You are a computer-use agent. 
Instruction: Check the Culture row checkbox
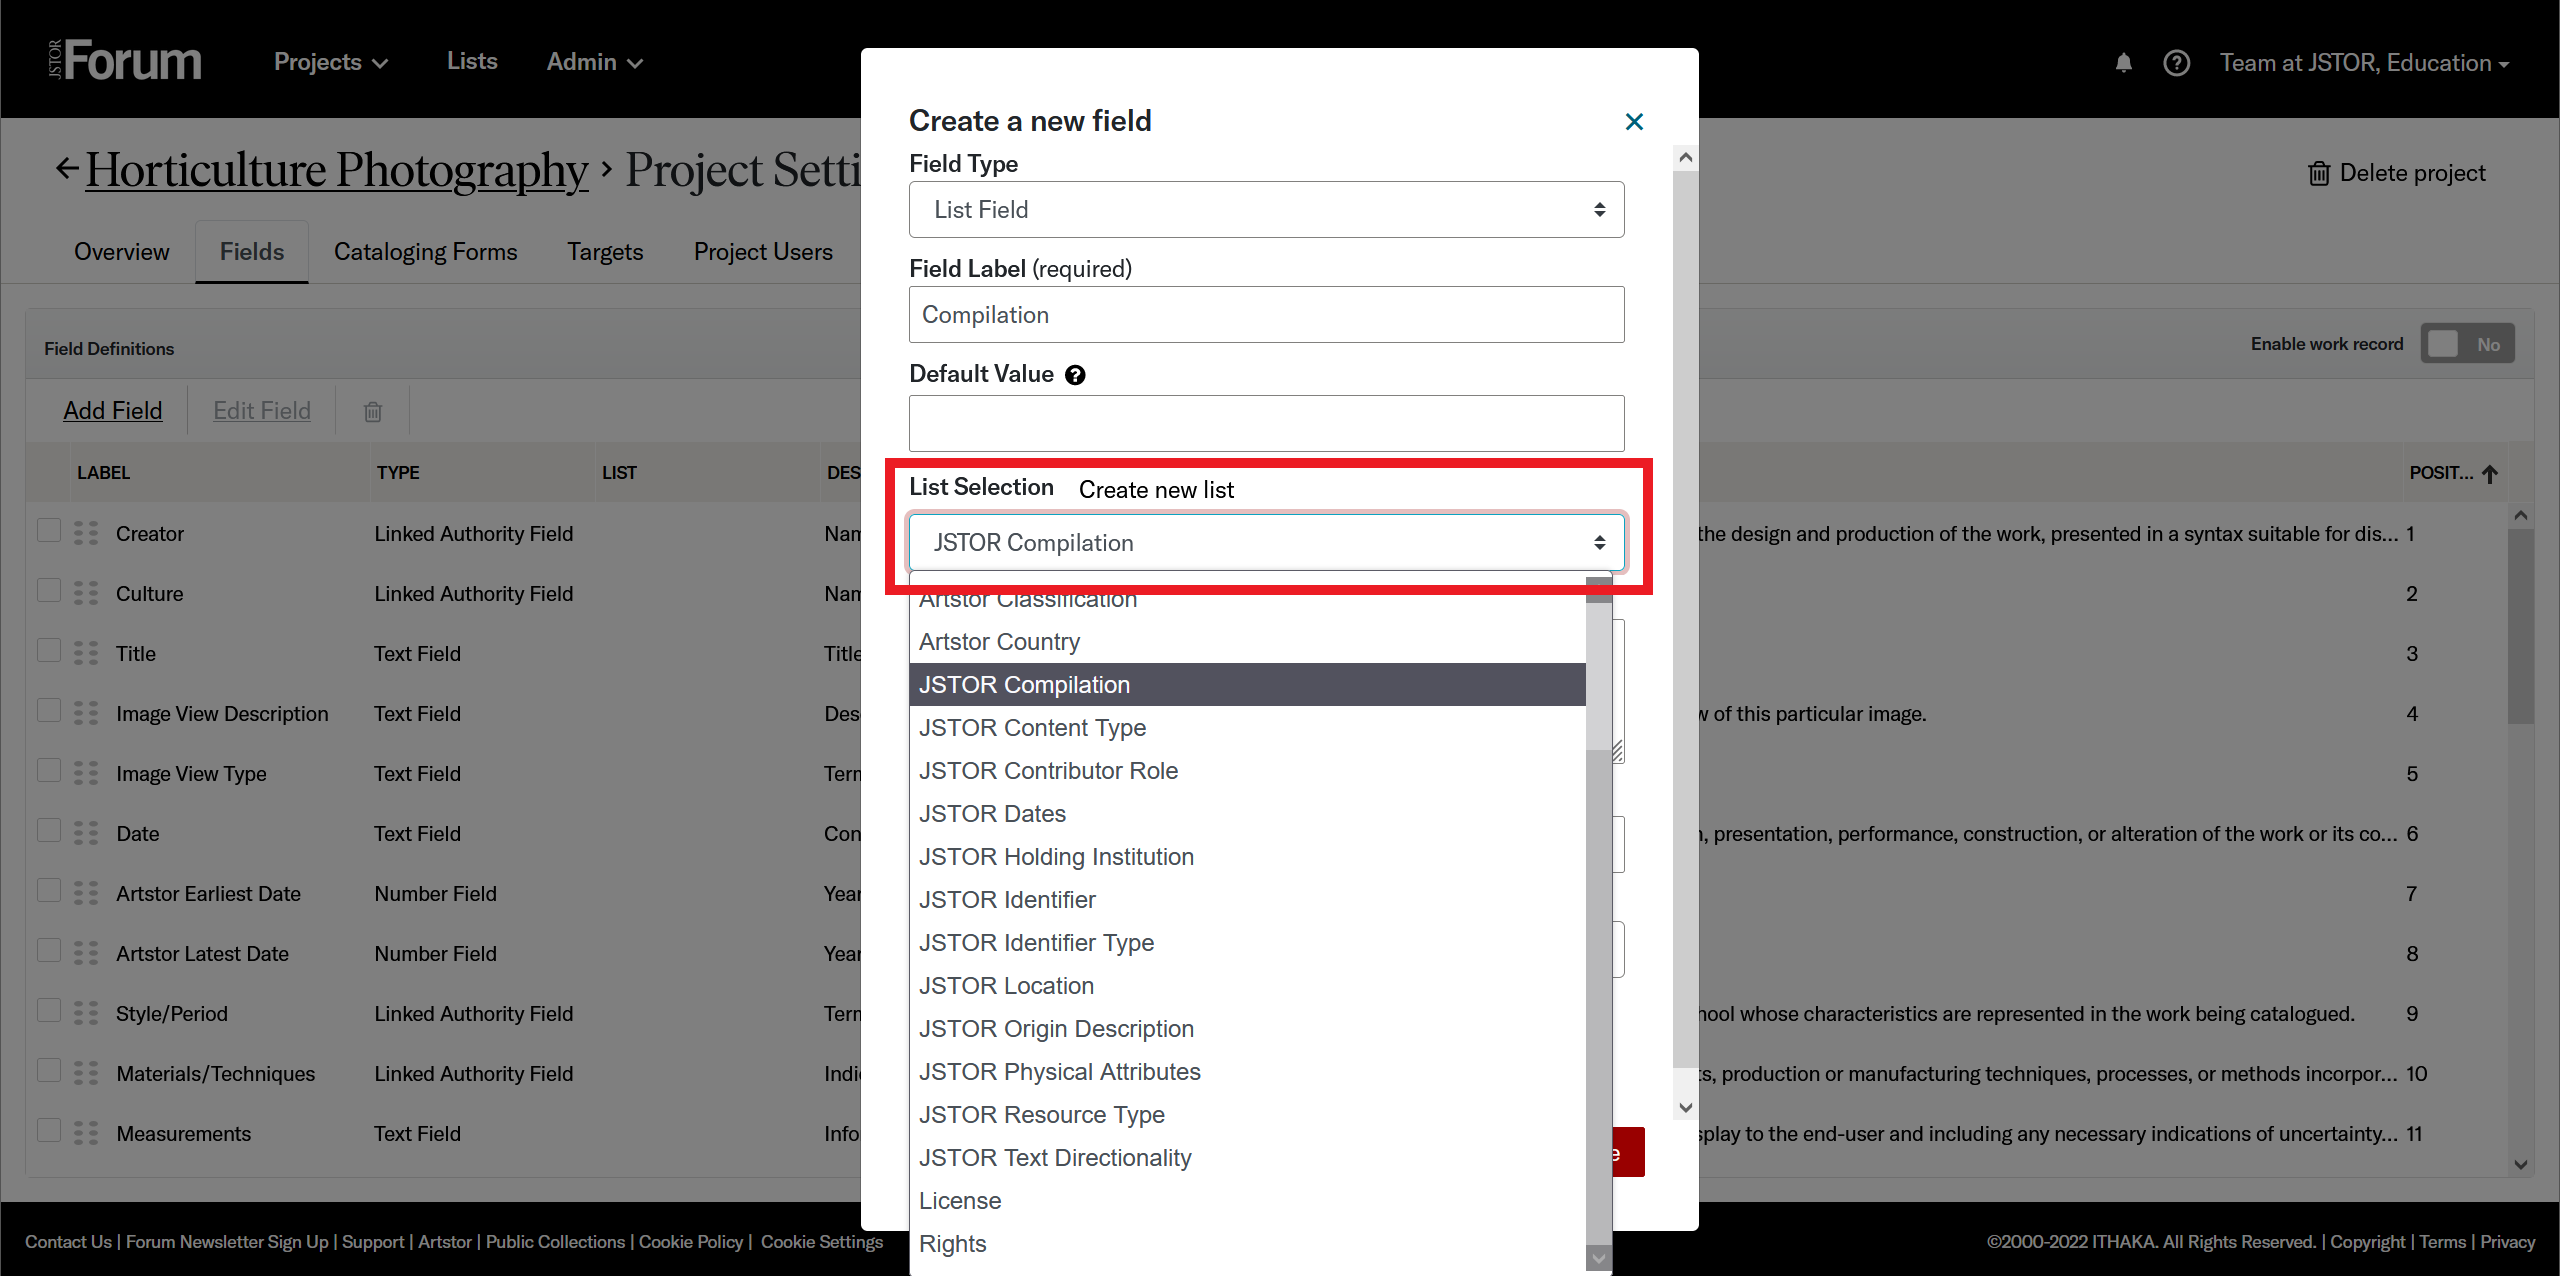49,590
